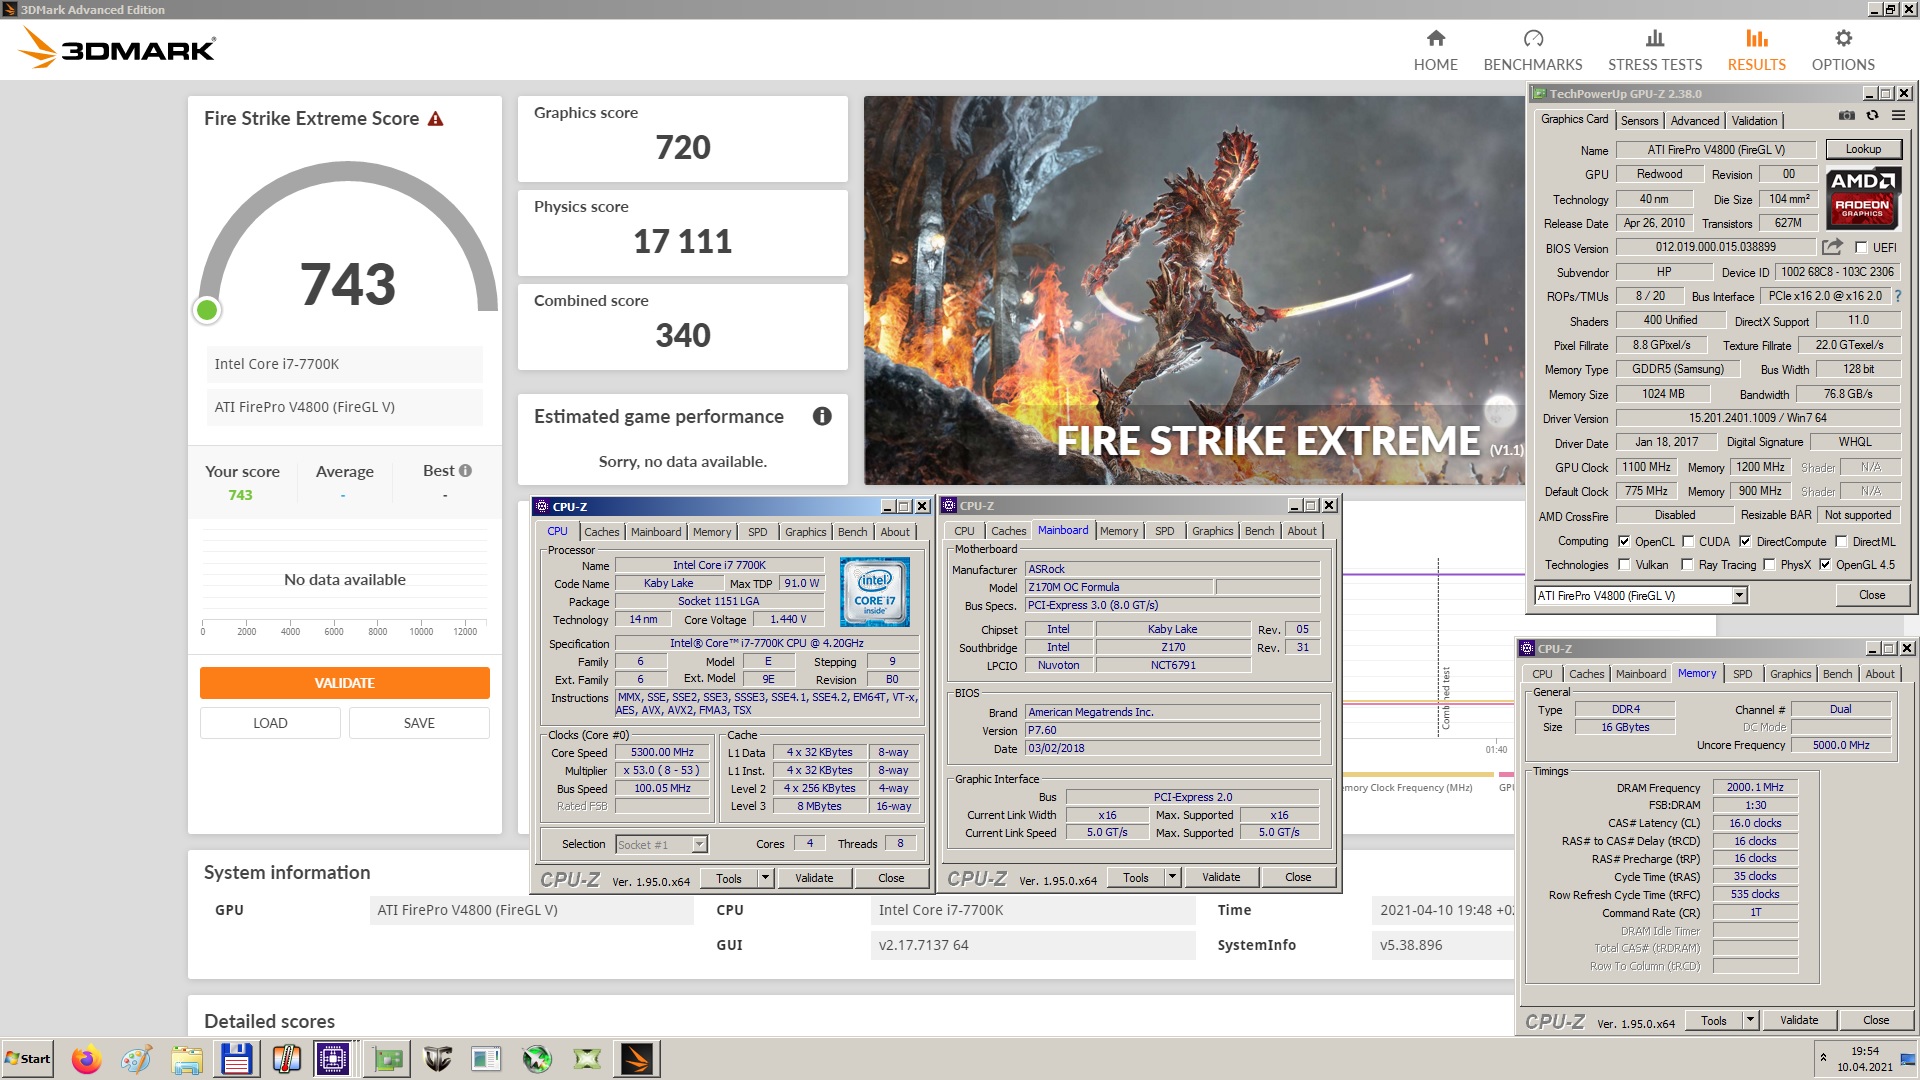Open the Stress Tests chart icon
This screenshot has width=1920, height=1080.
[1655, 38]
